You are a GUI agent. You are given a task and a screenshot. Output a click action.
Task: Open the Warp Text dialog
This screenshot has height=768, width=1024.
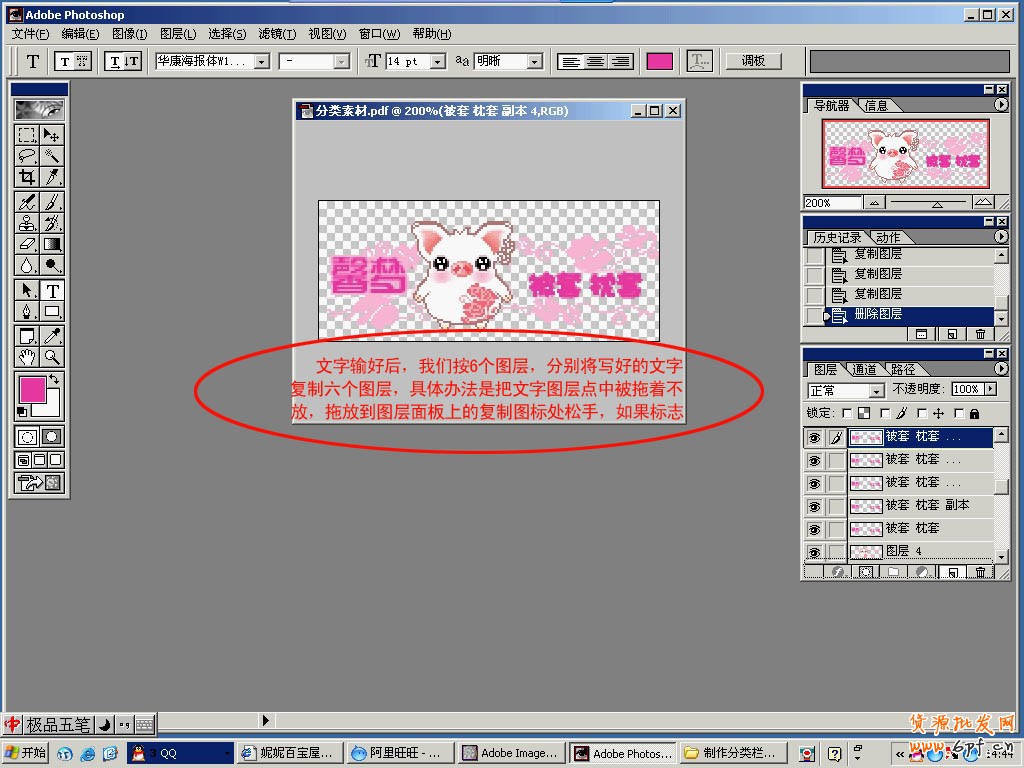(699, 61)
